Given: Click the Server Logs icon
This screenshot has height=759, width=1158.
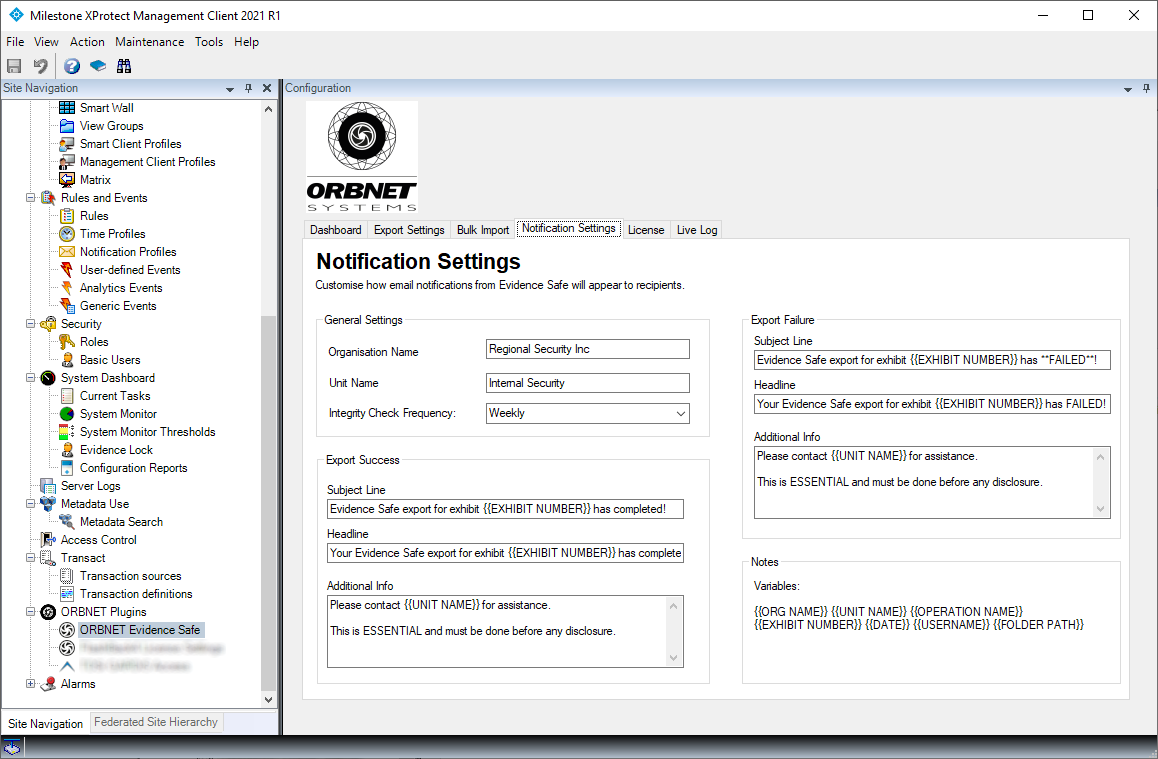Looking at the screenshot, I should click(48, 486).
